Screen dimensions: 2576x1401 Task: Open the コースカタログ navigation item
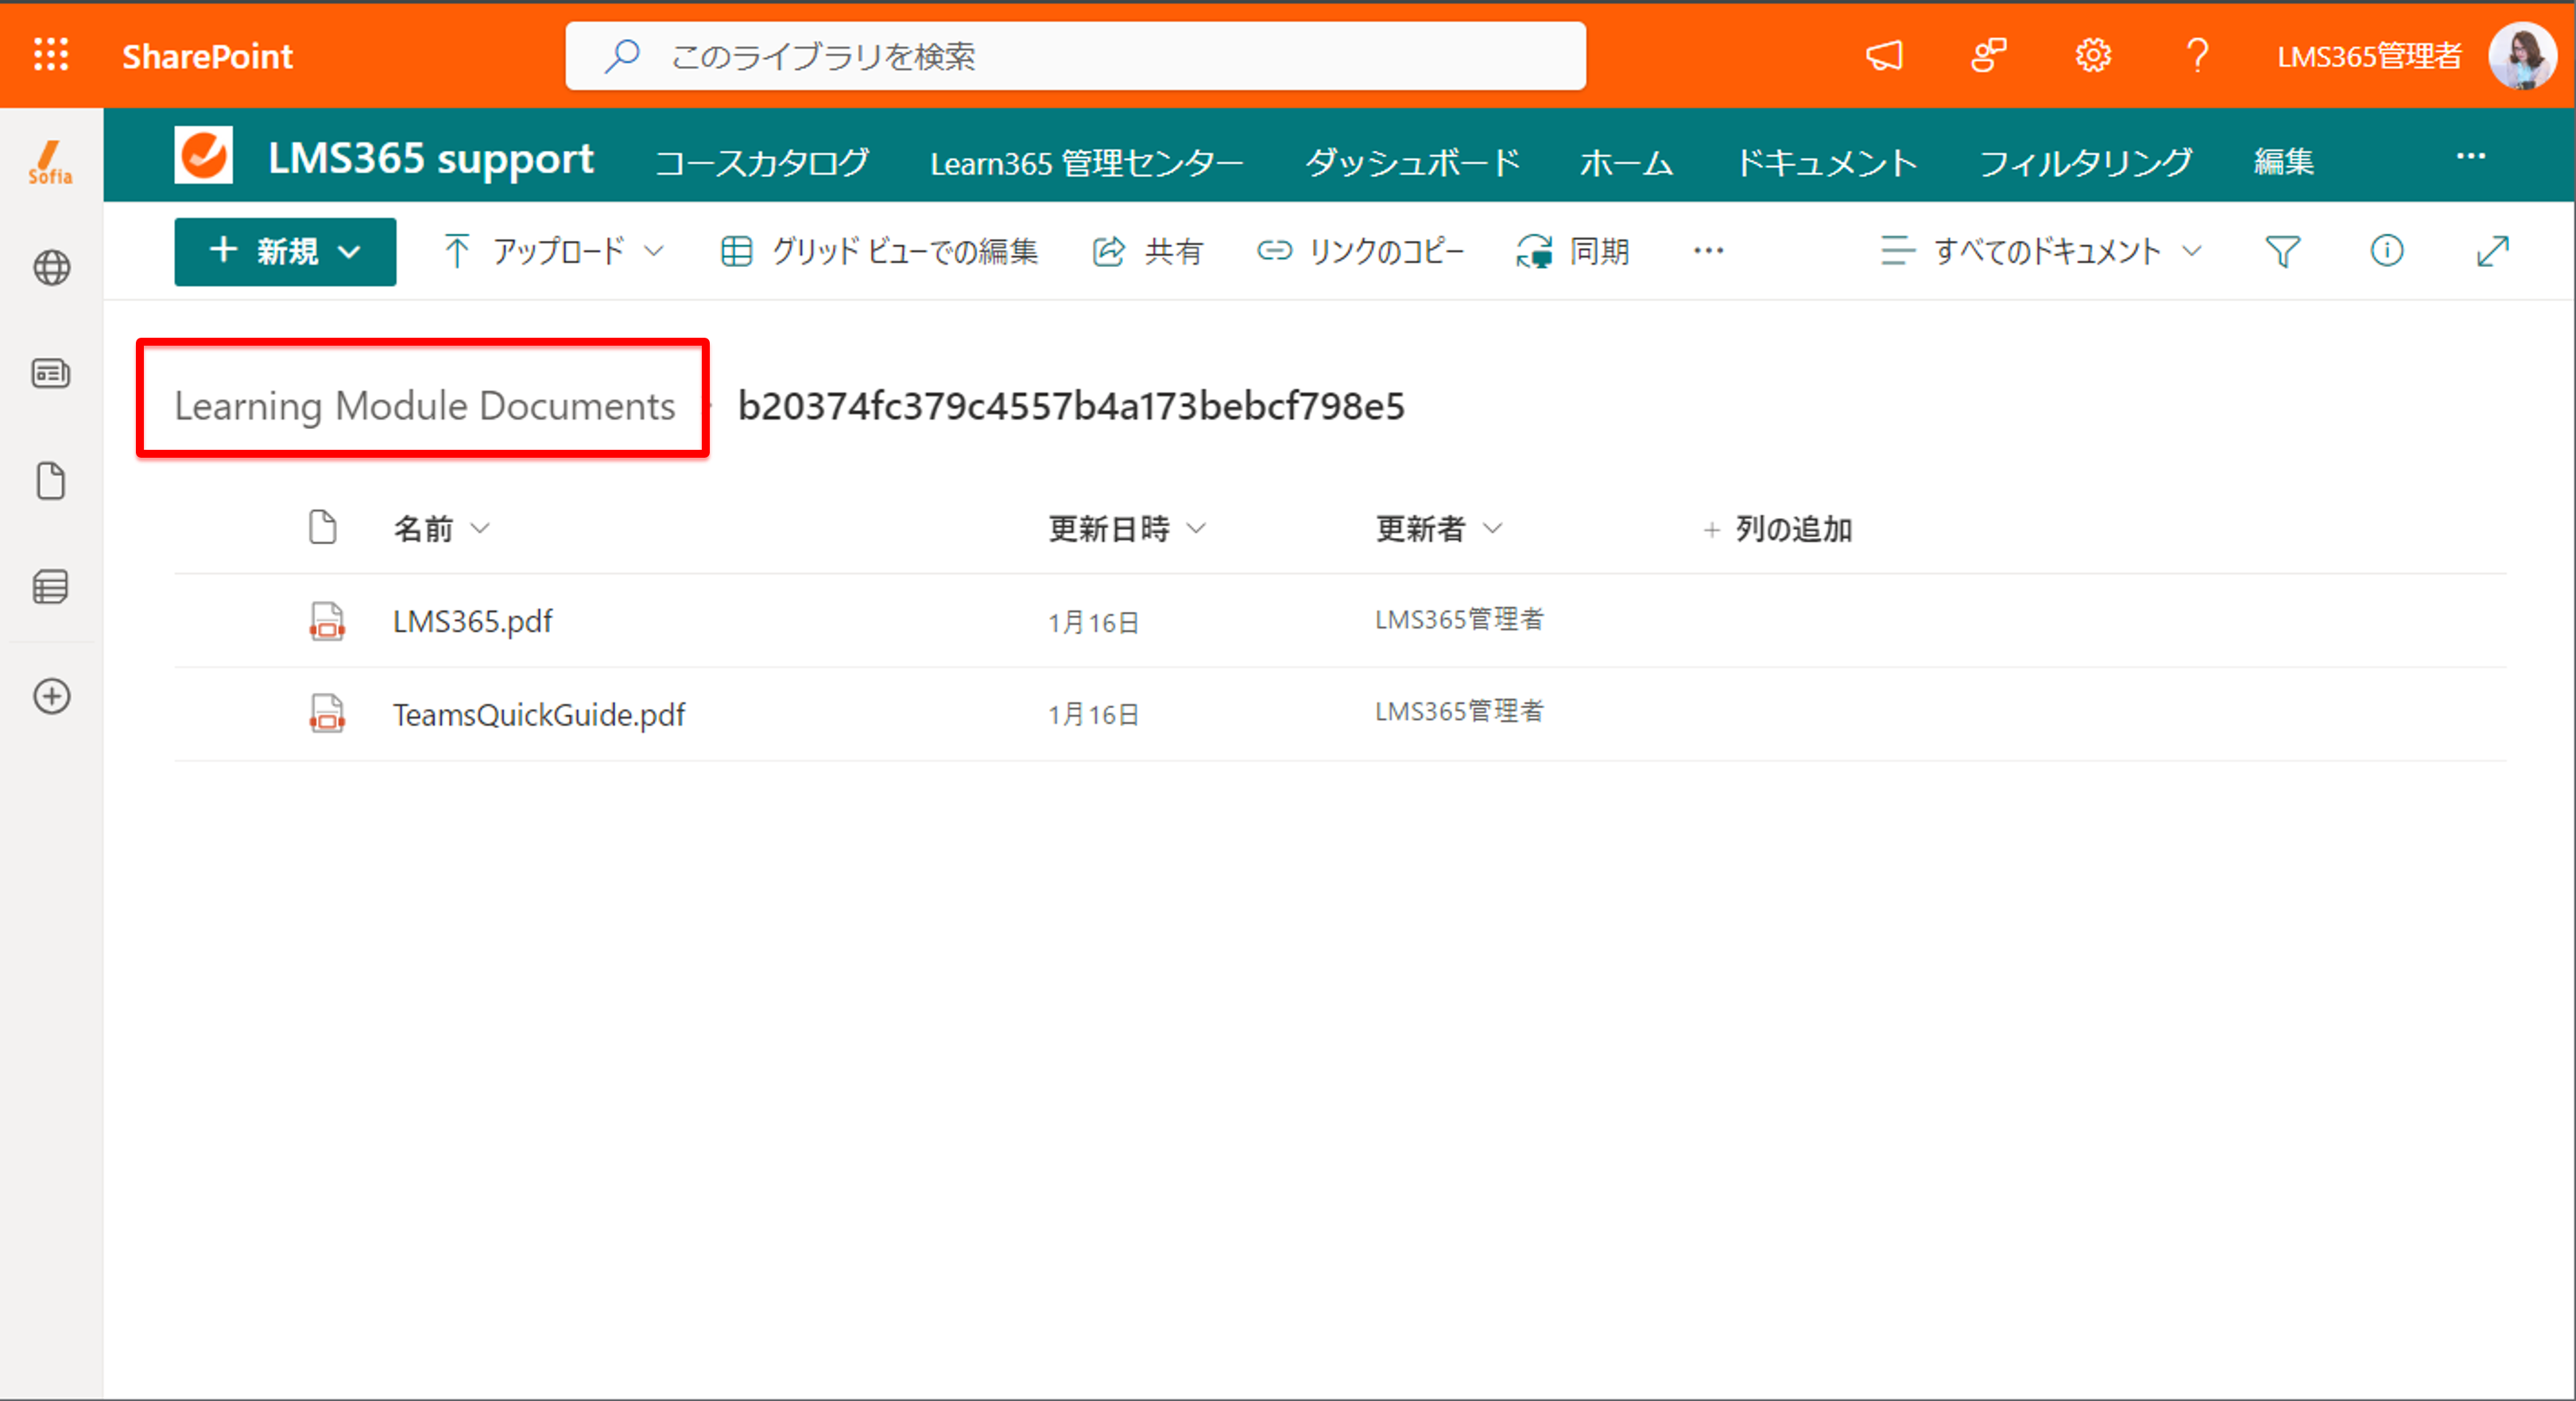pyautogui.click(x=762, y=162)
